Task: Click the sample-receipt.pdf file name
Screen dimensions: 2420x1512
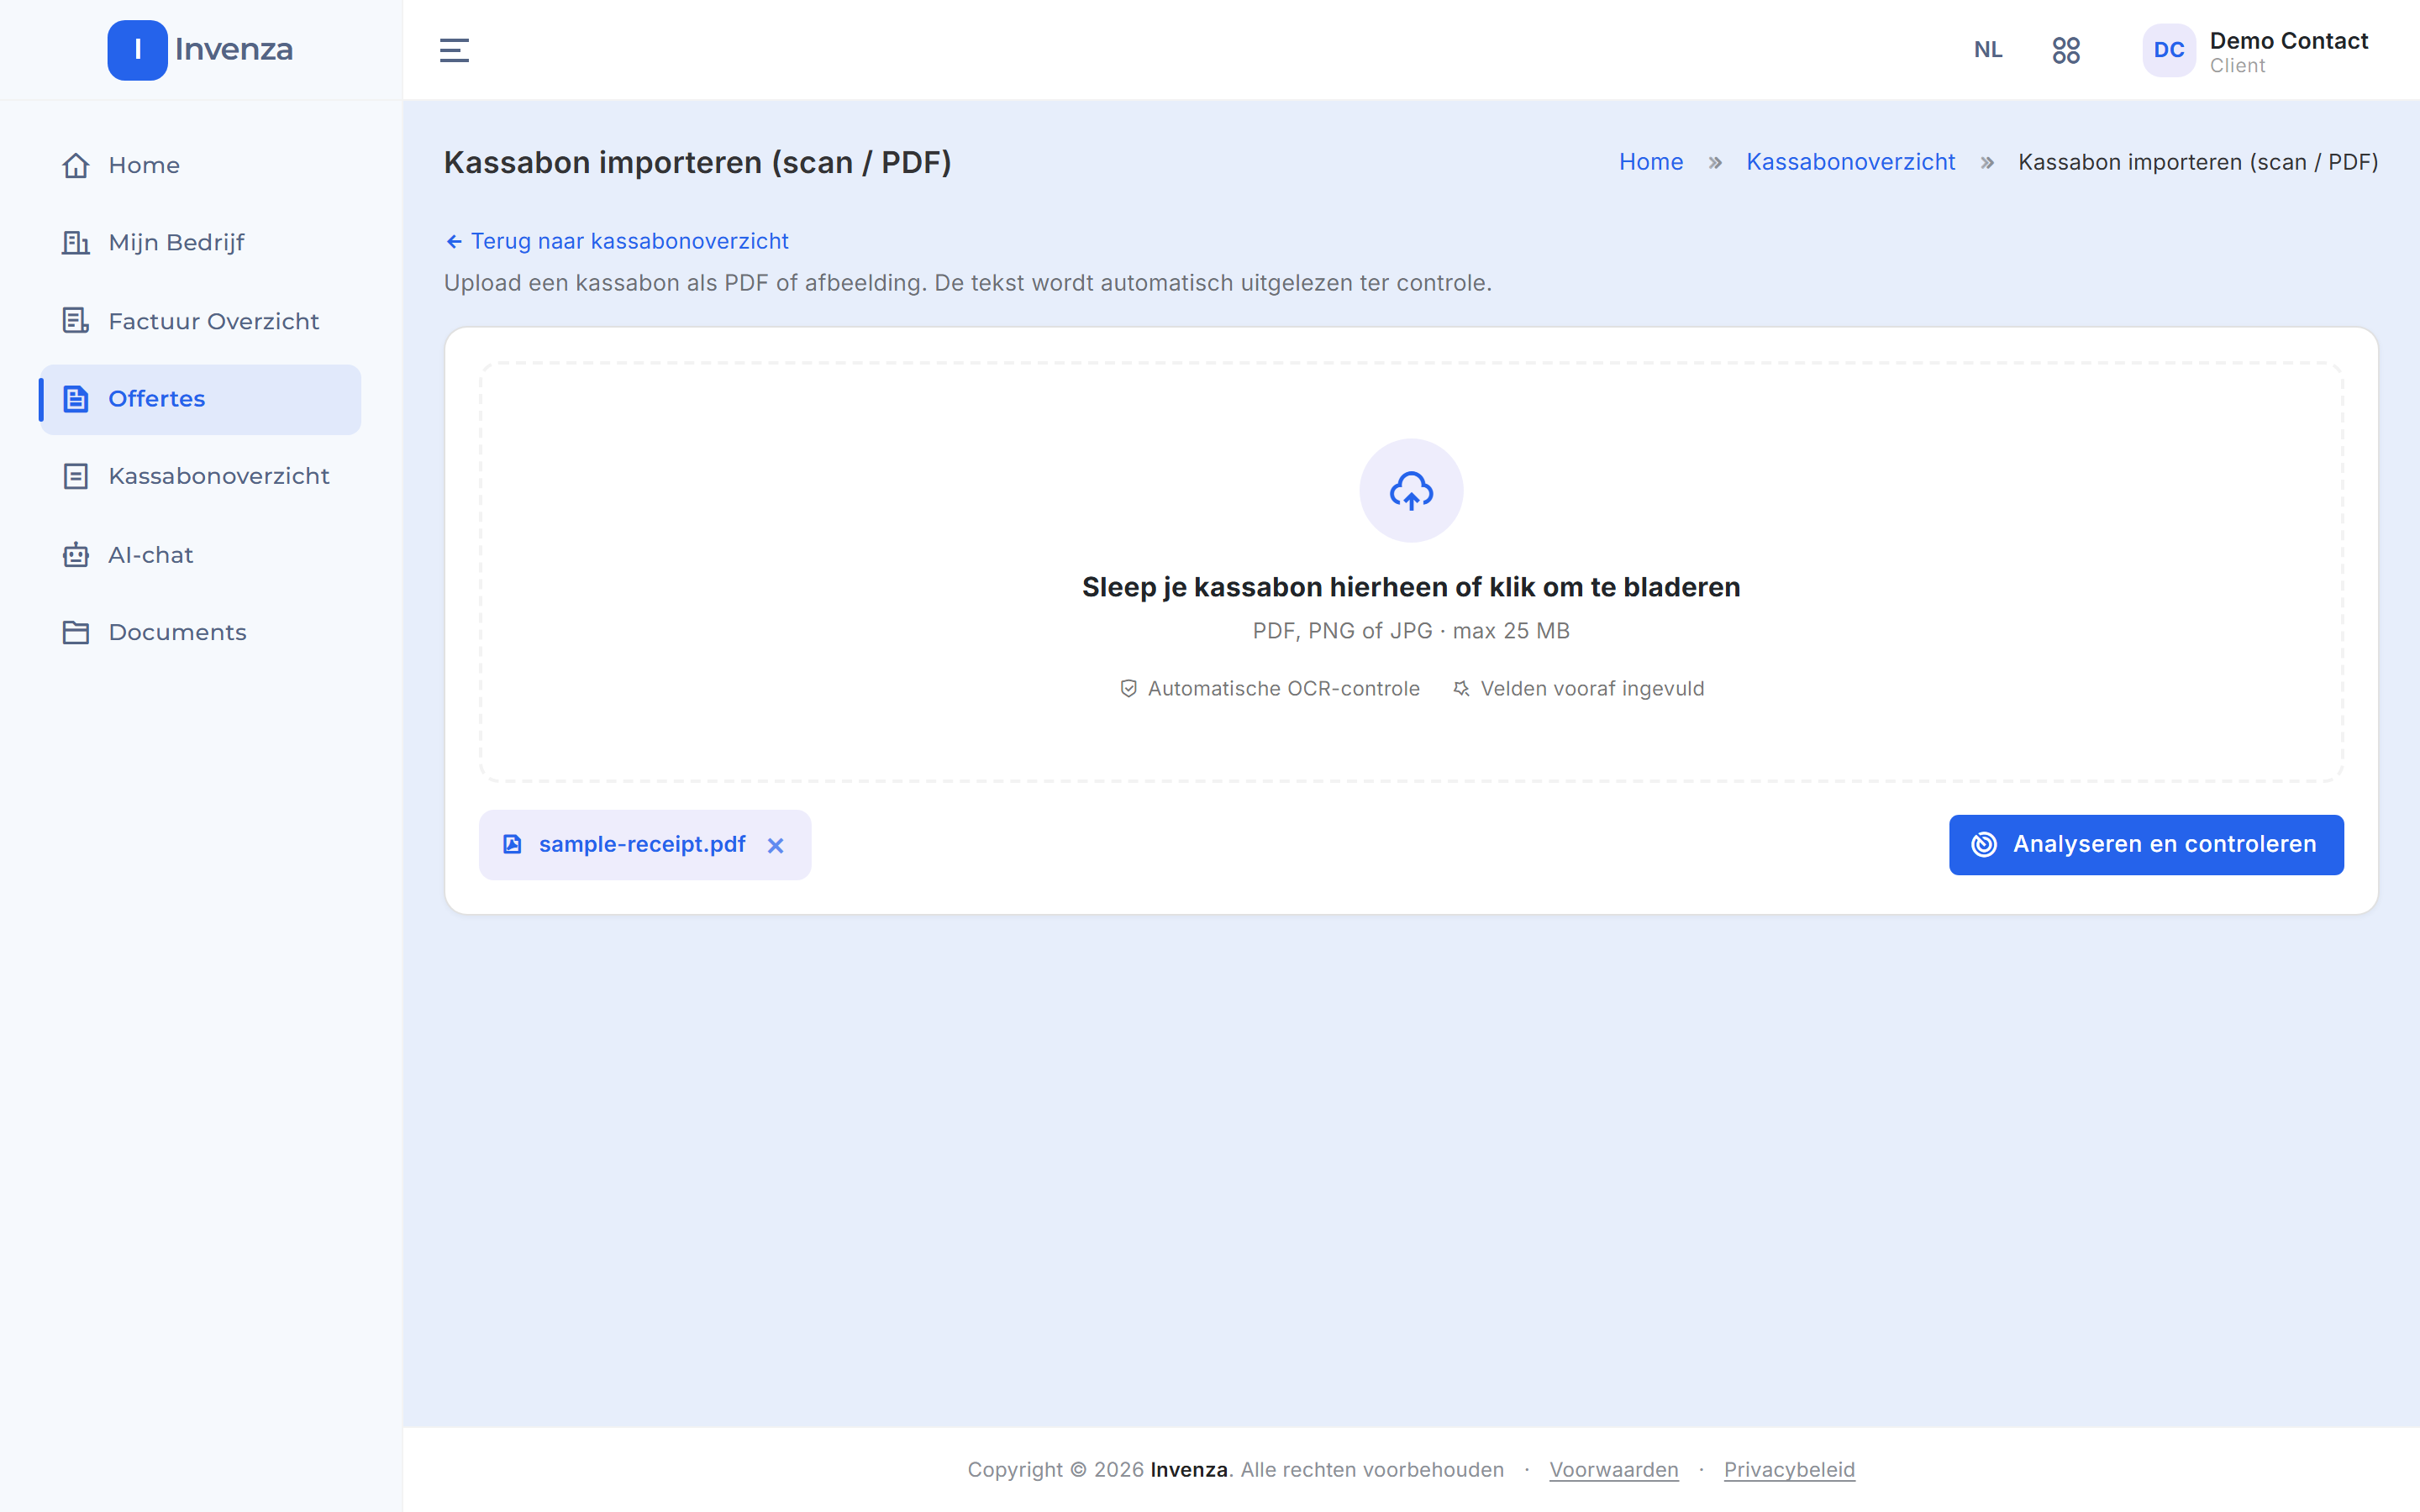Action: coord(642,845)
